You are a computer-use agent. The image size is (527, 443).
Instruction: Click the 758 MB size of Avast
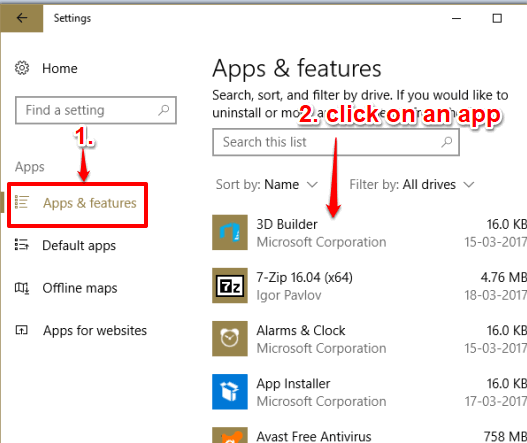tap(505, 436)
